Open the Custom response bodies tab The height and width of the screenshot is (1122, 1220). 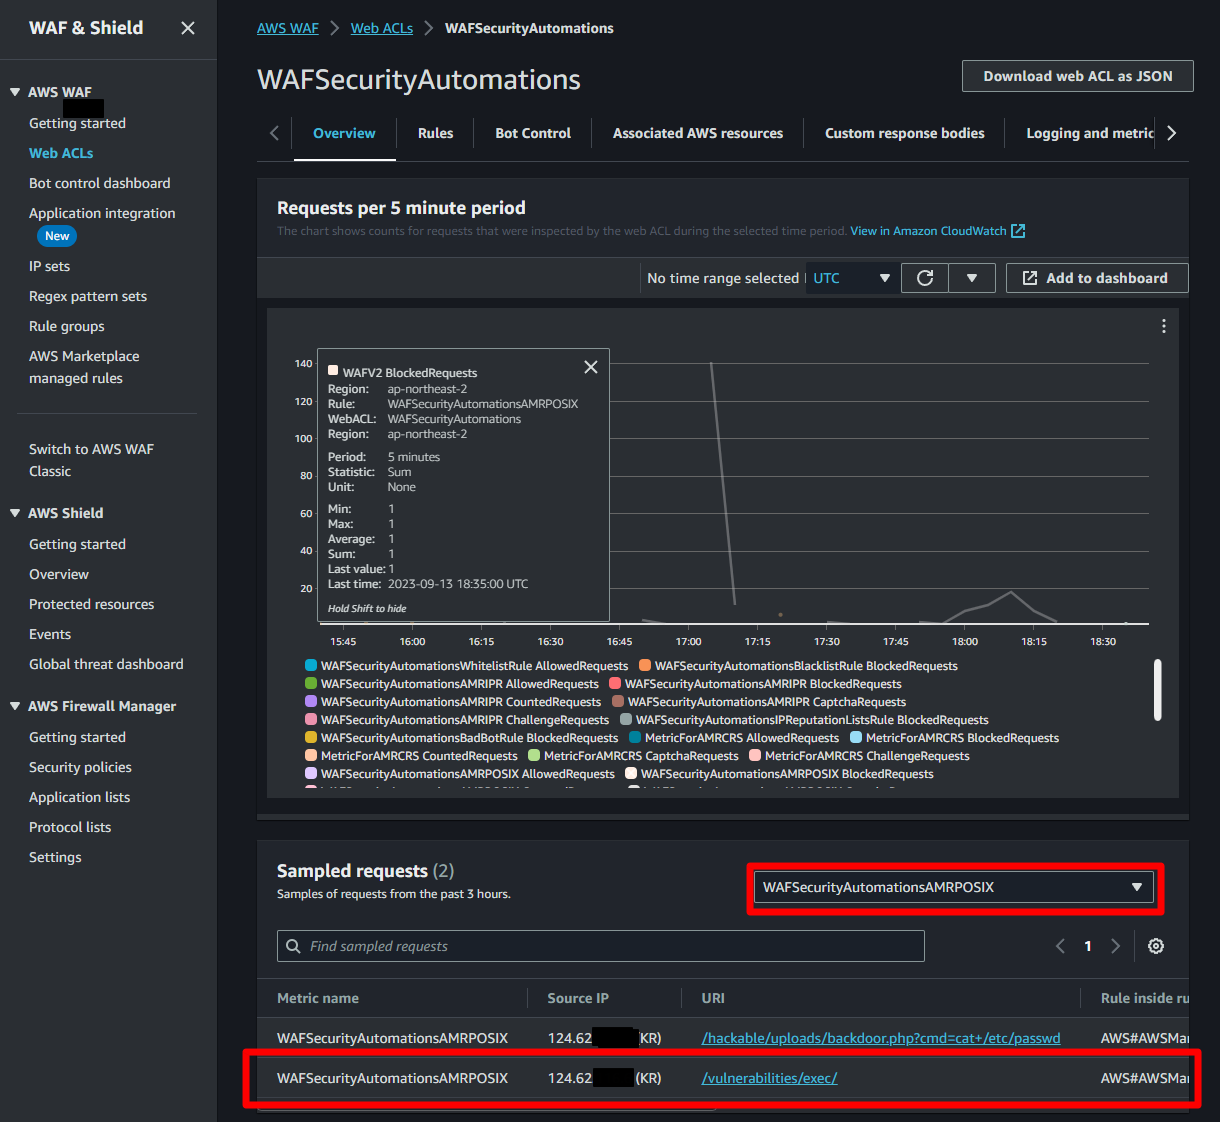(904, 133)
